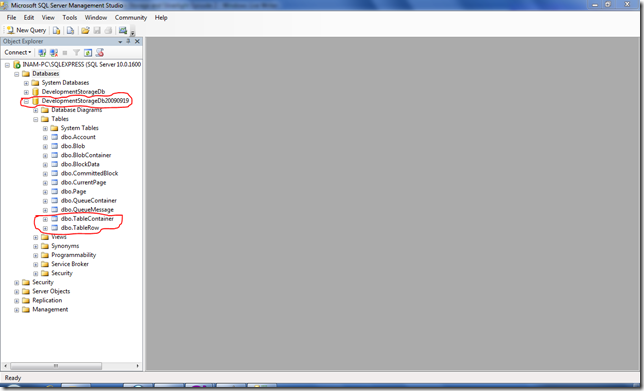Open the Window menu

(96, 18)
